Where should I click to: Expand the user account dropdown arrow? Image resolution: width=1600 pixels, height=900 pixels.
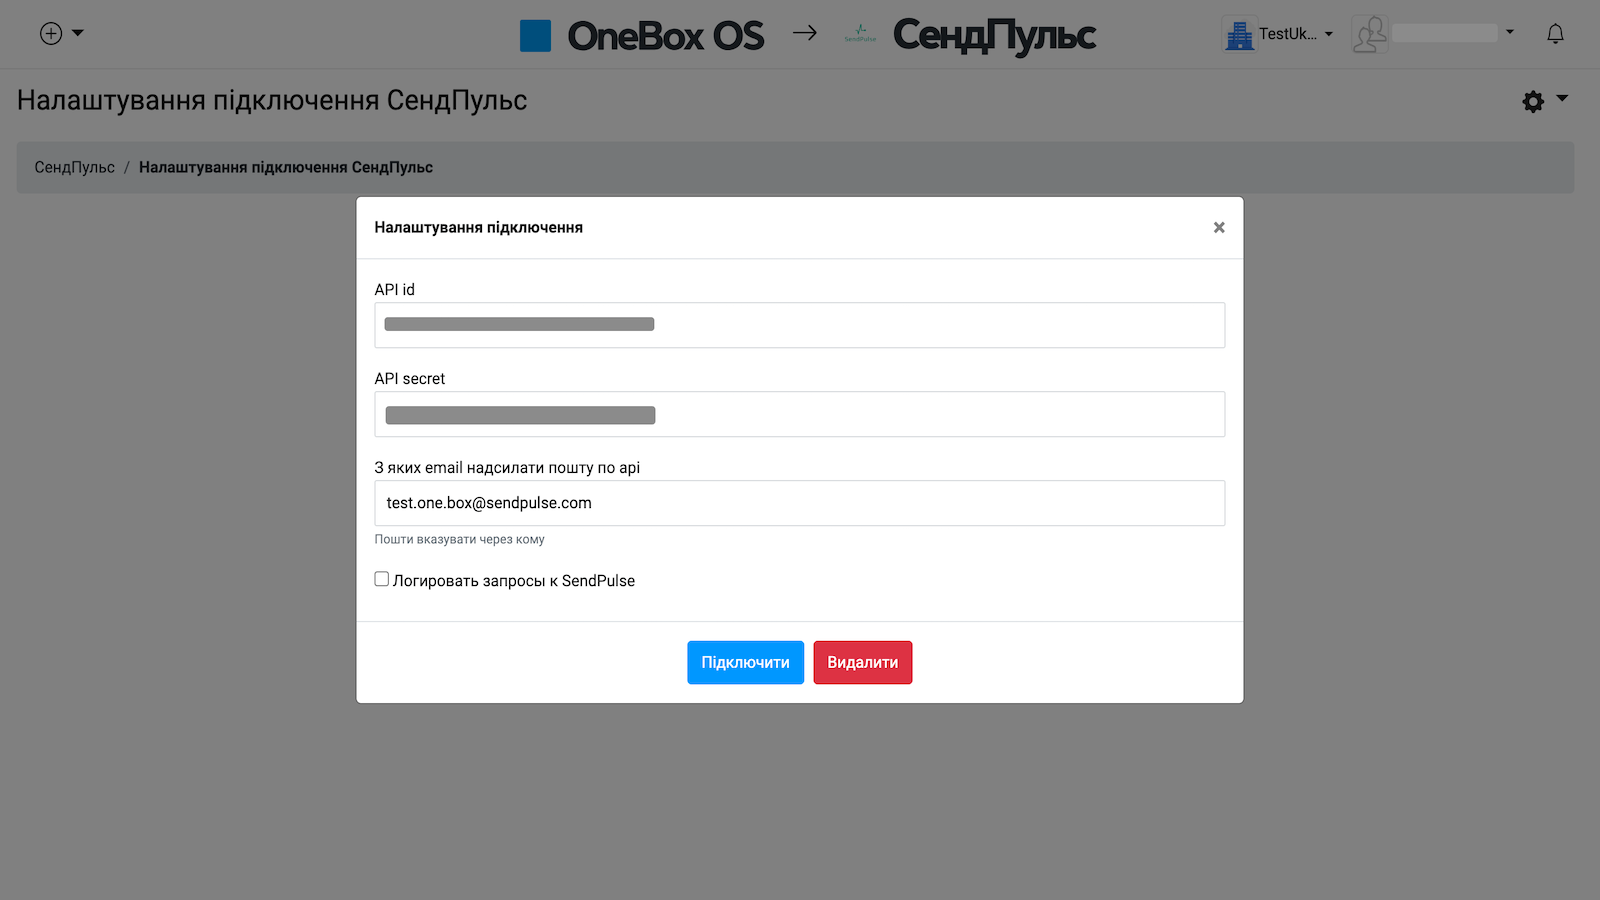(x=1510, y=32)
